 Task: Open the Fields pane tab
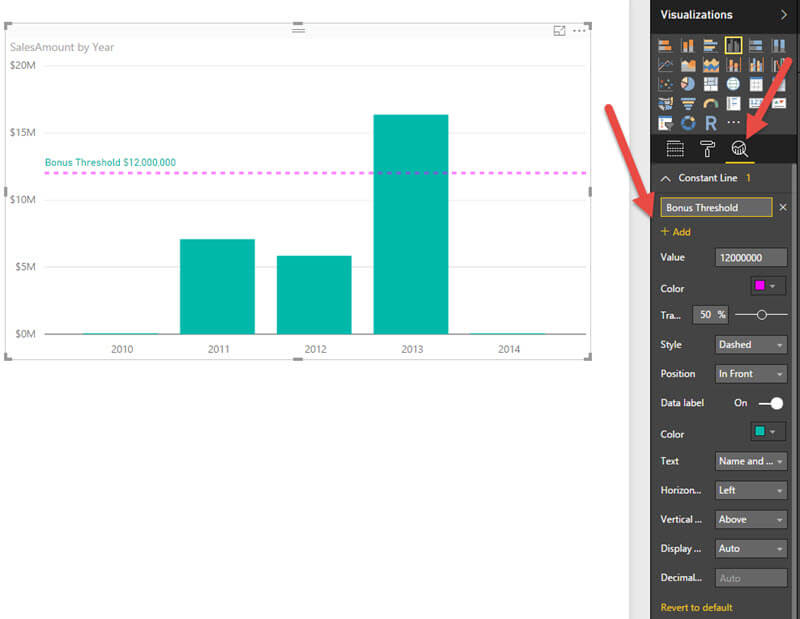[675, 149]
